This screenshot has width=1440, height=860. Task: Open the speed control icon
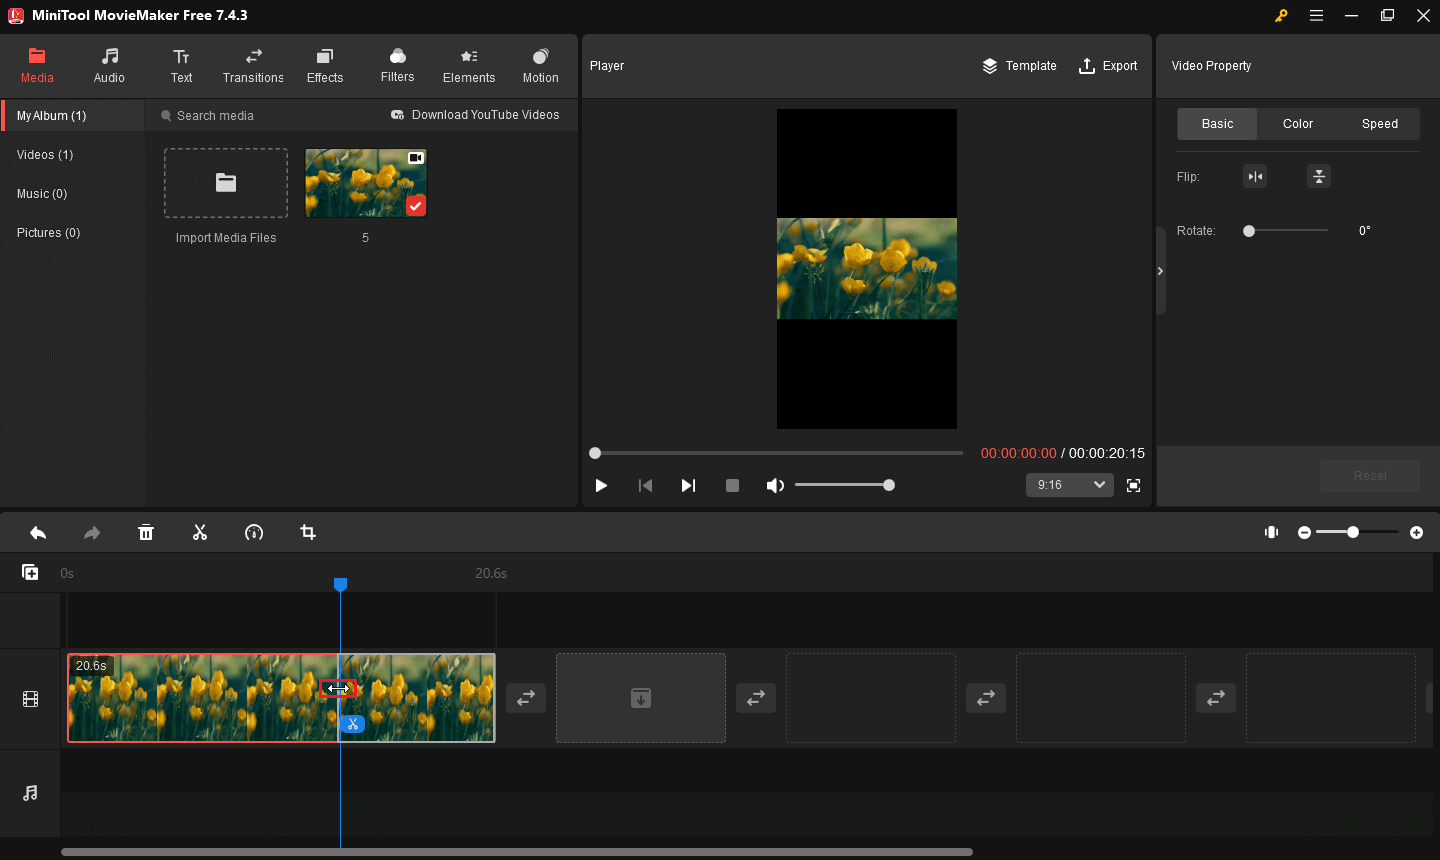coord(254,533)
